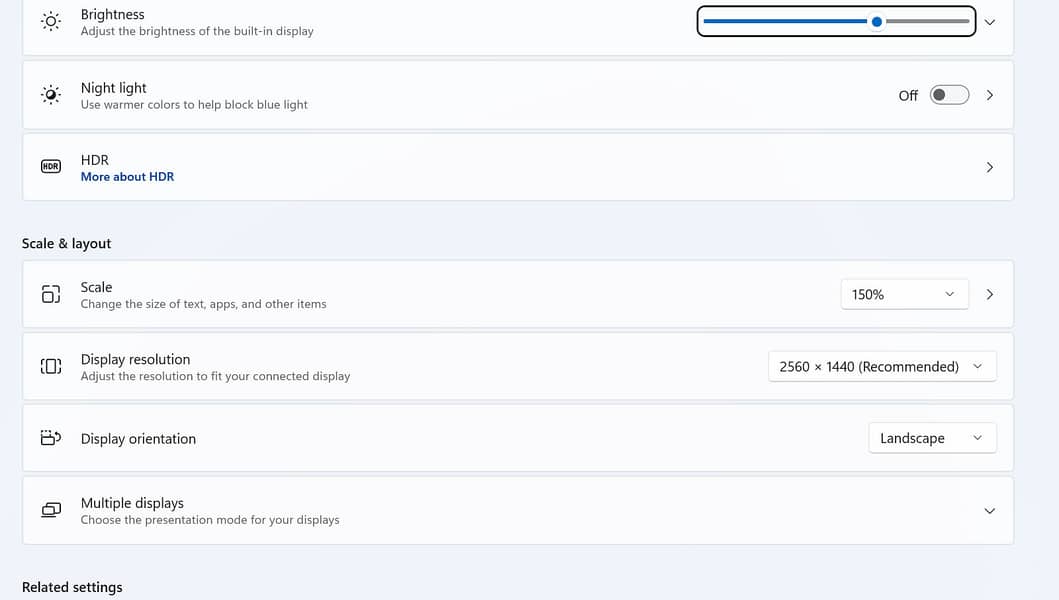The width and height of the screenshot is (1059, 600).
Task: Open custom Scale settings chevron
Action: [989, 294]
